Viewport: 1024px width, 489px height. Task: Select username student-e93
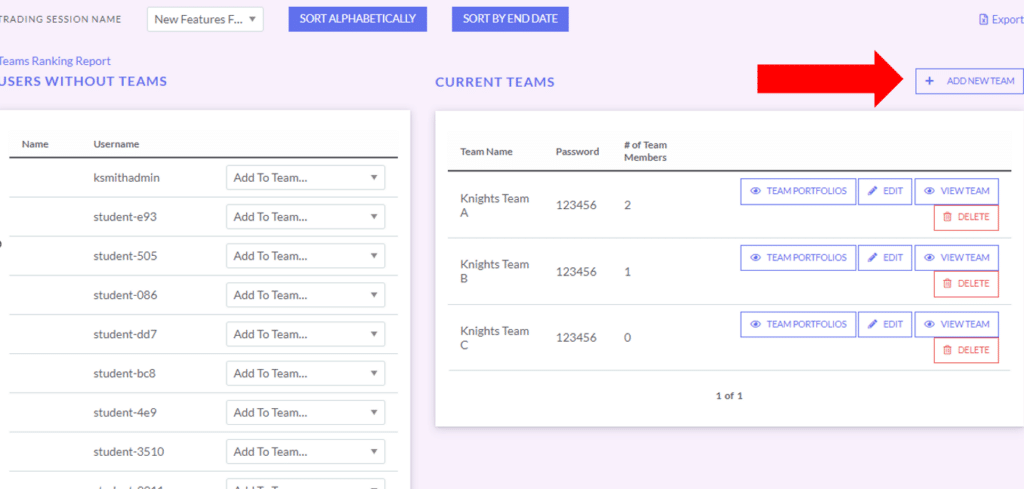point(125,217)
